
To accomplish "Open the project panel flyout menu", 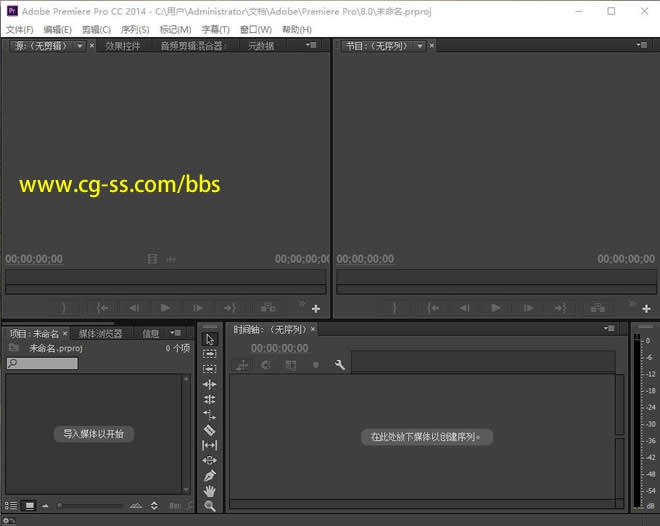I will (x=176, y=333).
